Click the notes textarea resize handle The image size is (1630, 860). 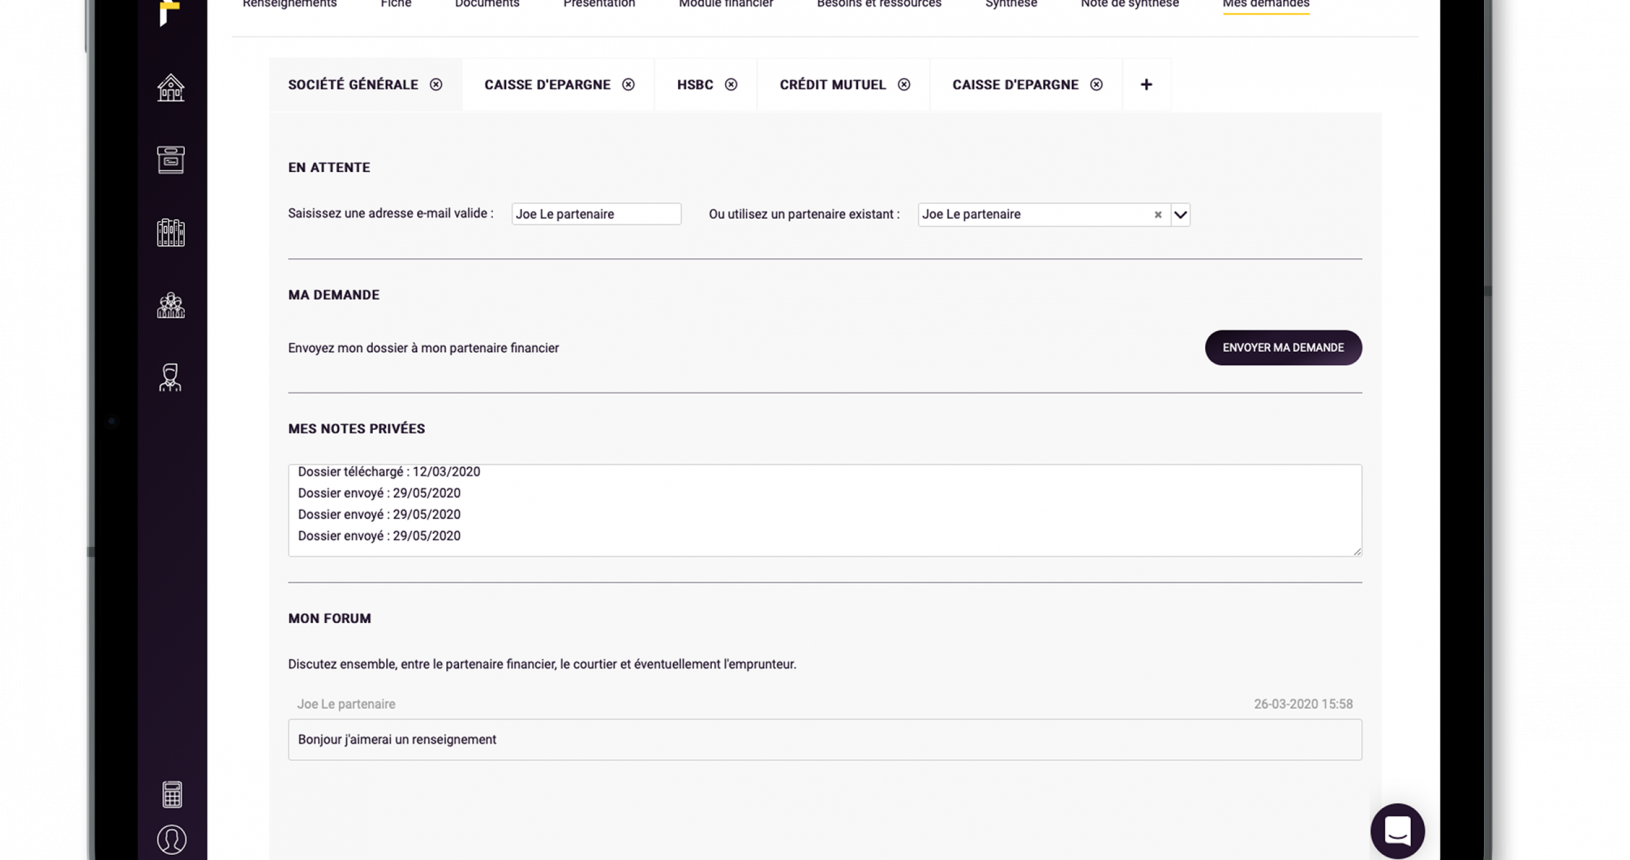[1356, 550]
